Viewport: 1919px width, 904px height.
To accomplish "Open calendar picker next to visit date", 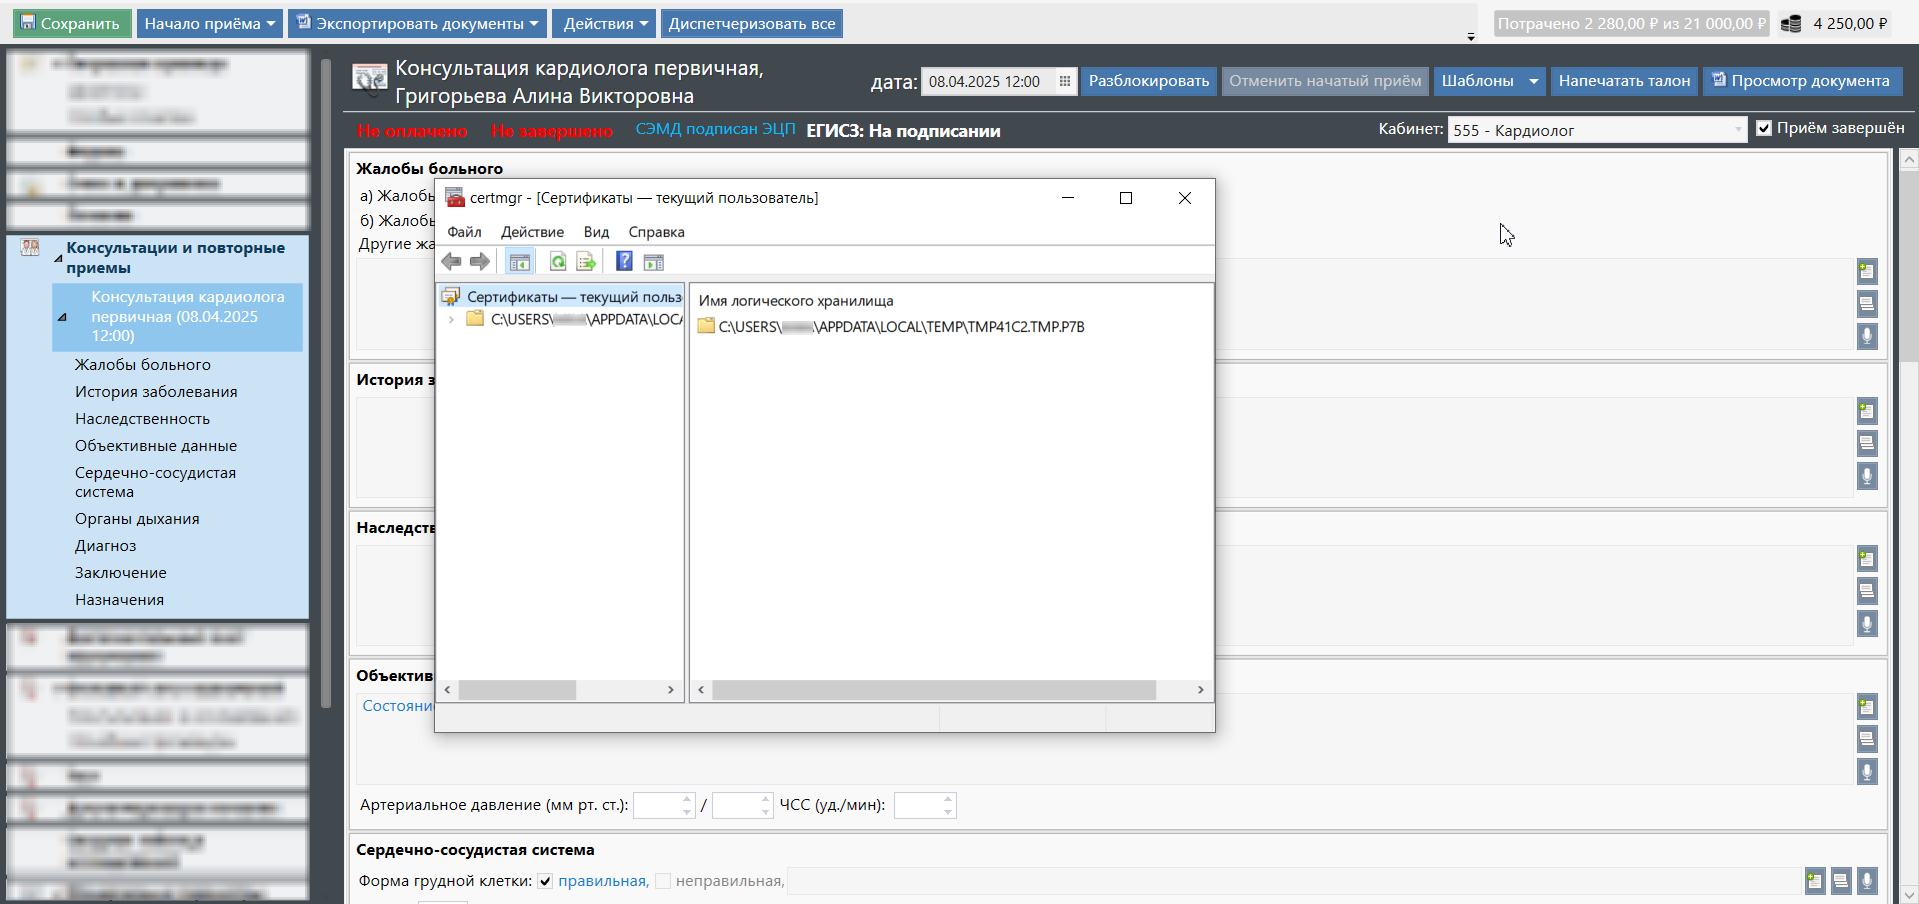I will click(1065, 82).
